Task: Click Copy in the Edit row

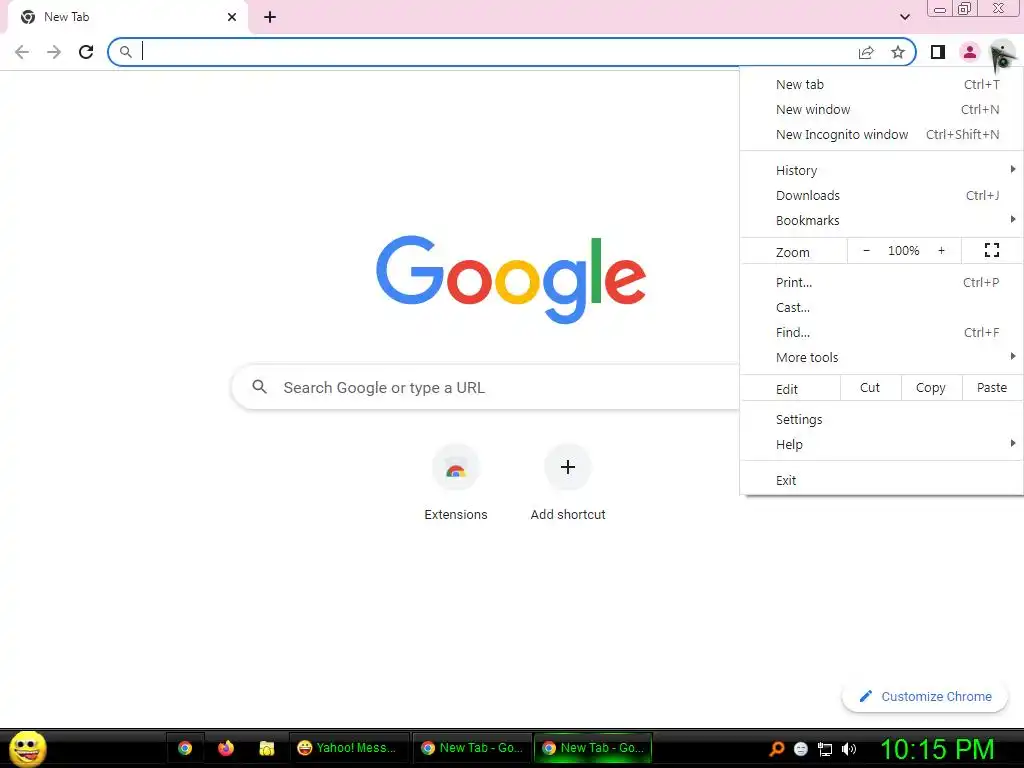Action: pyautogui.click(x=931, y=388)
